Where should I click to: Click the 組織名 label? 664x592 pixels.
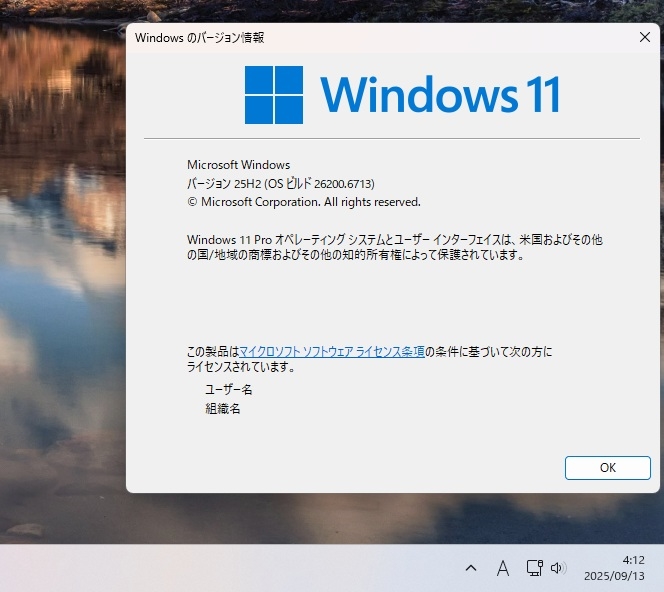pyautogui.click(x=223, y=409)
